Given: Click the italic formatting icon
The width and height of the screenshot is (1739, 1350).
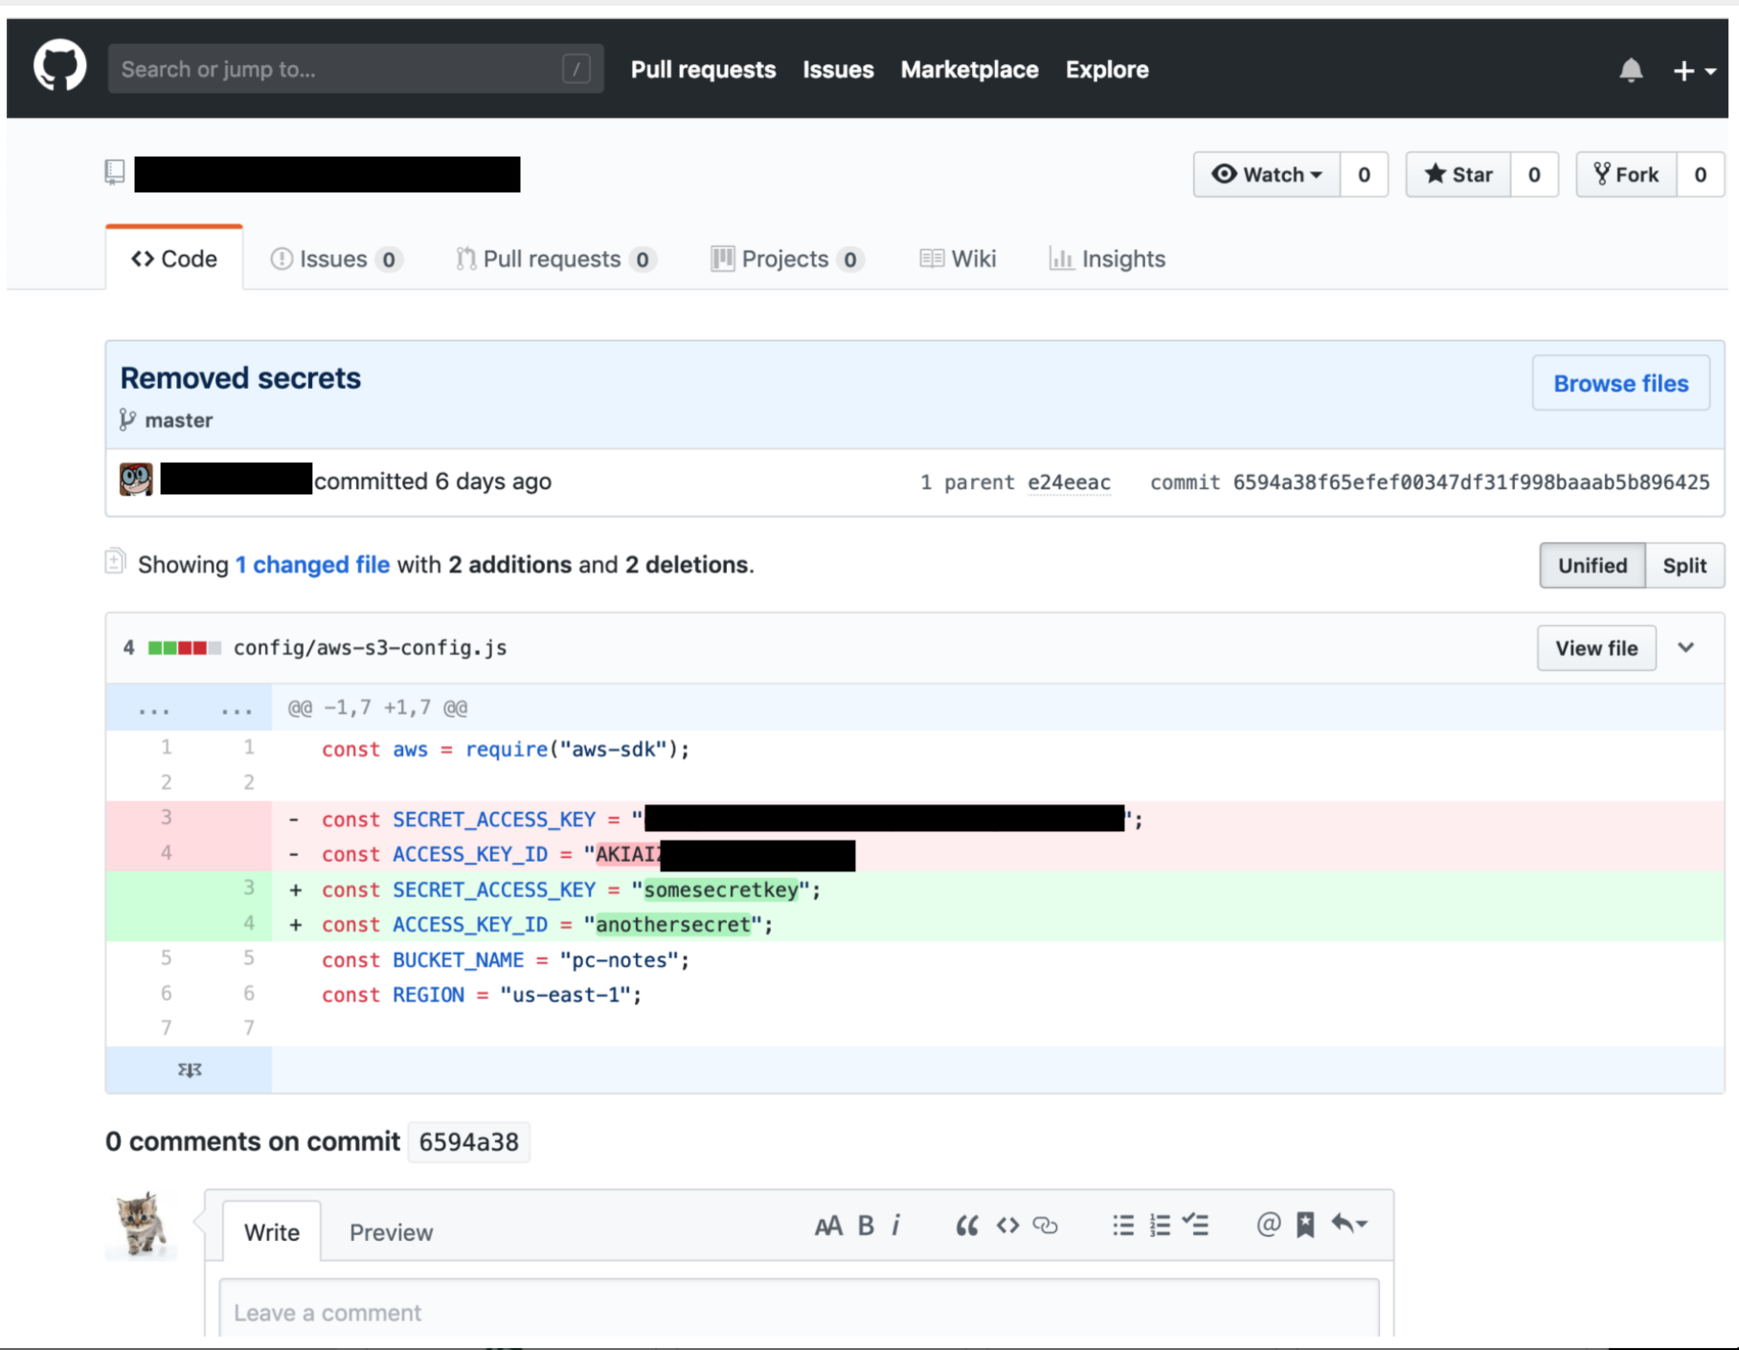Looking at the screenshot, I should (x=896, y=1225).
